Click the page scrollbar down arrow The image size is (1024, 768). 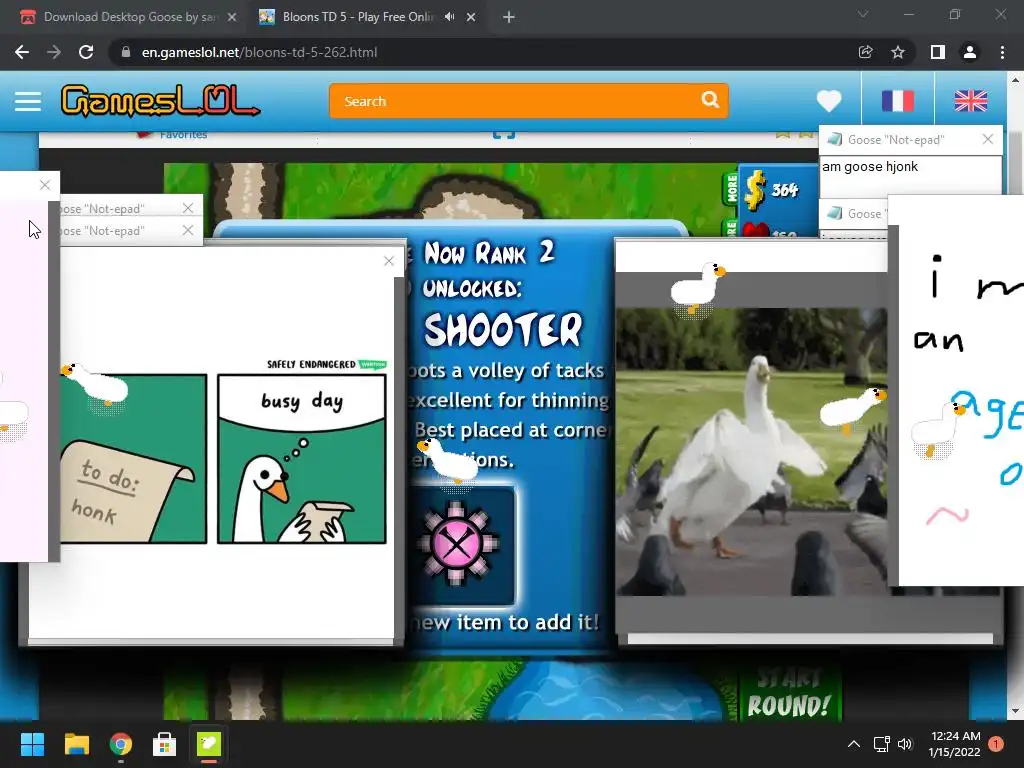coord(1015,711)
